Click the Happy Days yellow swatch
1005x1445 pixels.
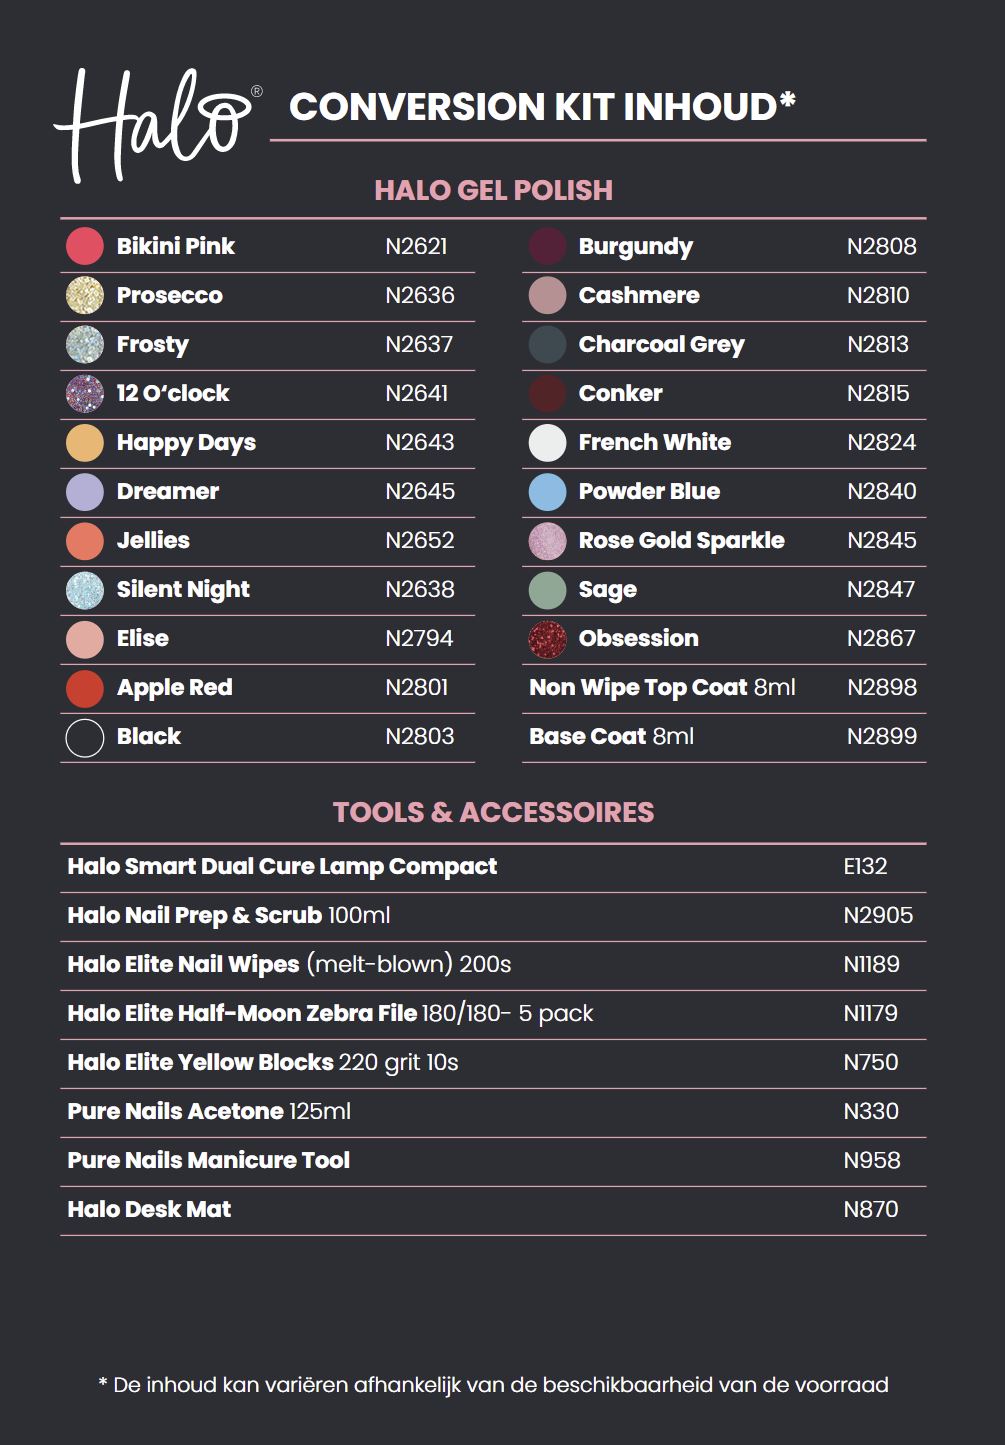pyautogui.click(x=85, y=442)
